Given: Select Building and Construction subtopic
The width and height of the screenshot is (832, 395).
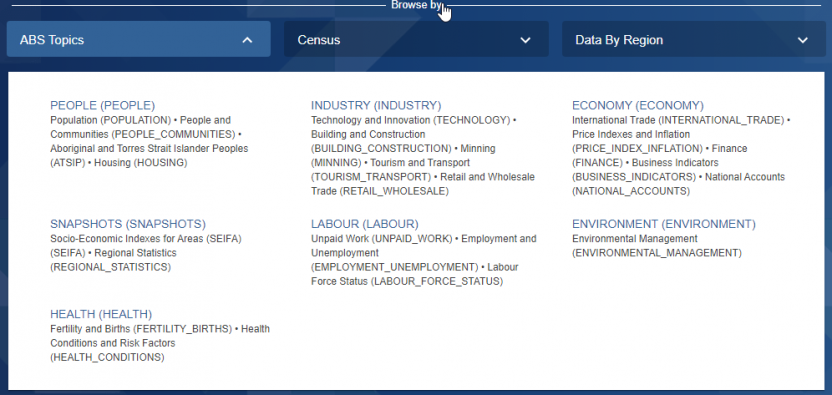Looking at the screenshot, I should (x=381, y=141).
